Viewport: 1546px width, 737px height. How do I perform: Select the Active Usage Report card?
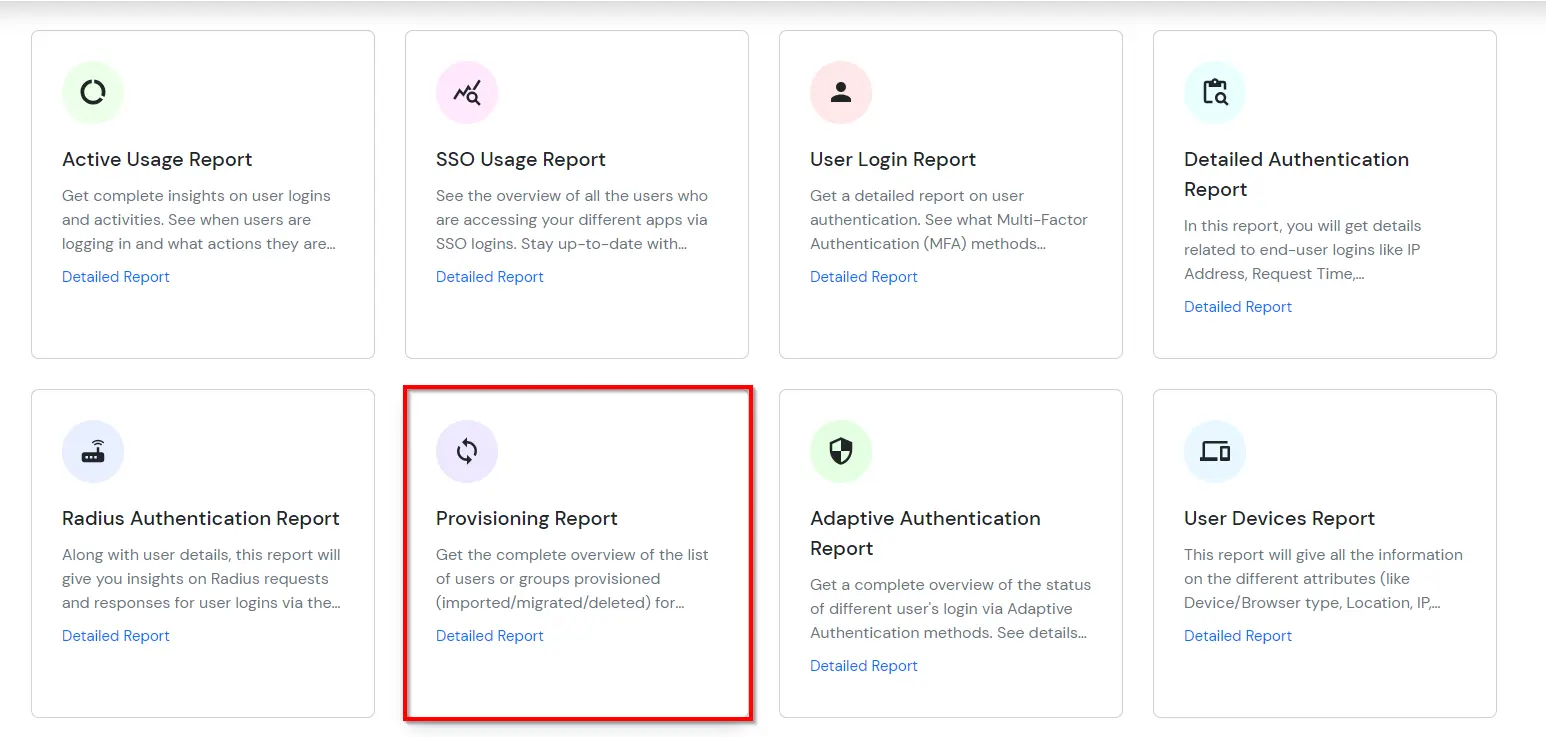pos(202,193)
